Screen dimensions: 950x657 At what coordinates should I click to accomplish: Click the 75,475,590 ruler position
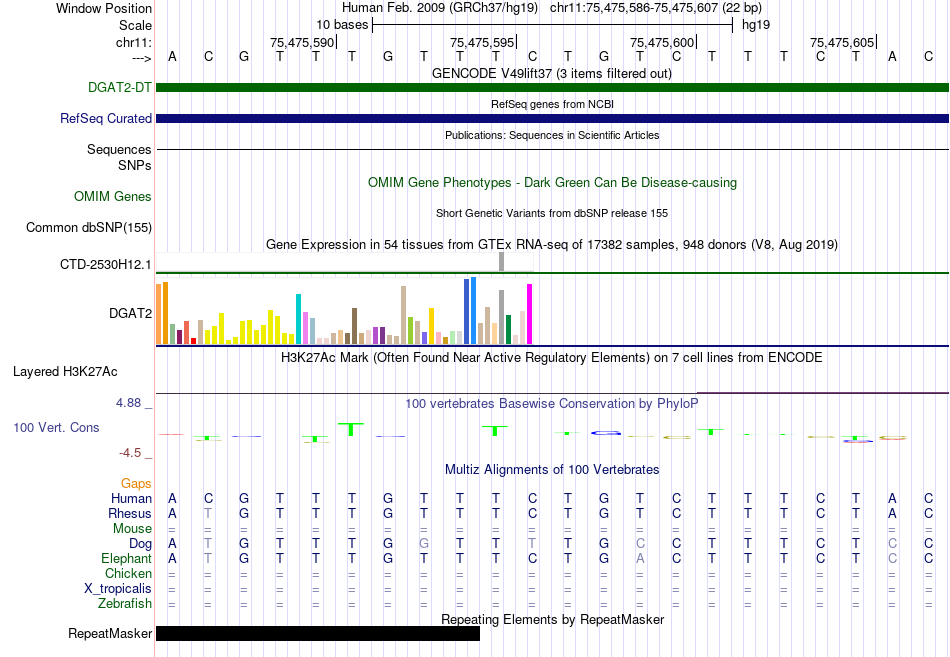302,42
